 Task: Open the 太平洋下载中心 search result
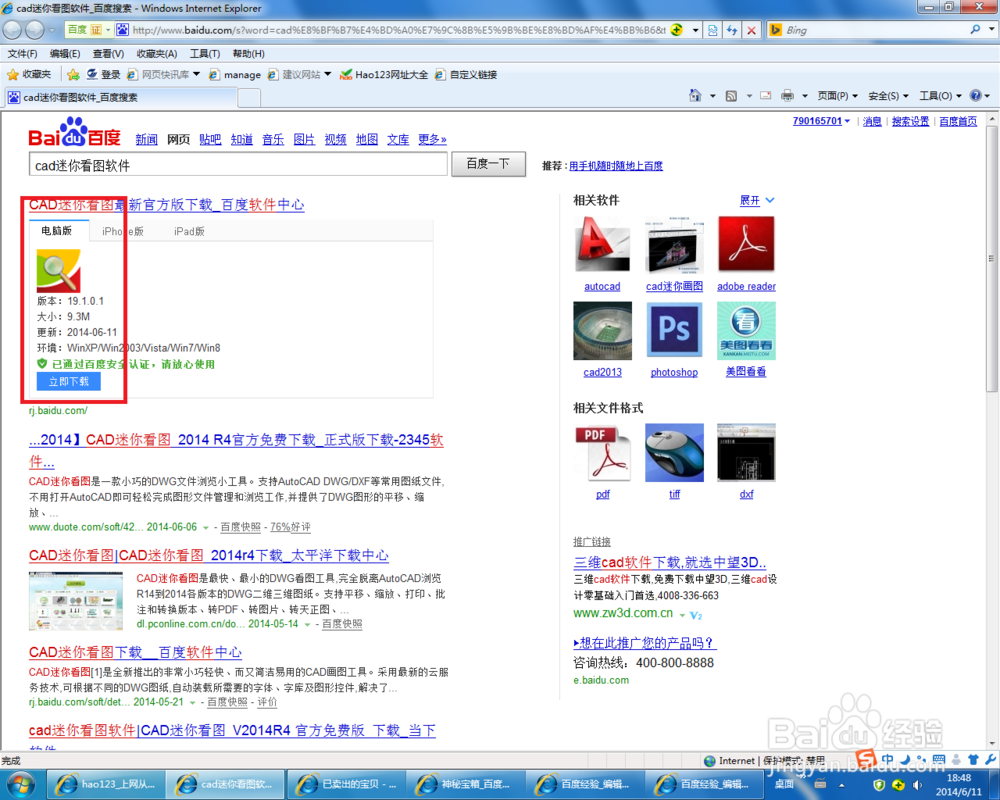[x=209, y=555]
